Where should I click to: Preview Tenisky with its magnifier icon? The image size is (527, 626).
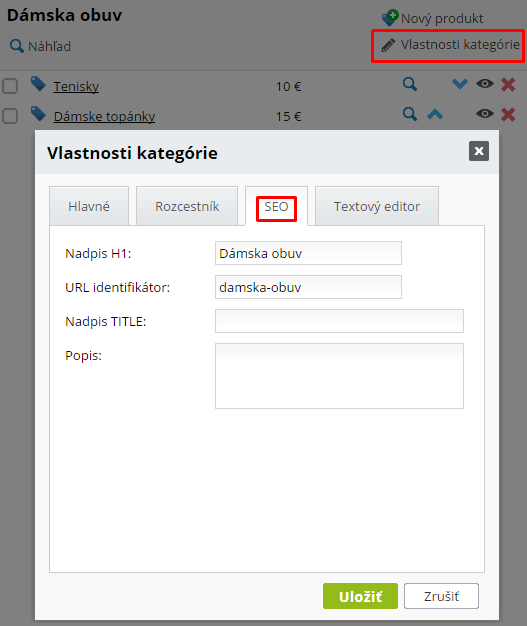410,84
